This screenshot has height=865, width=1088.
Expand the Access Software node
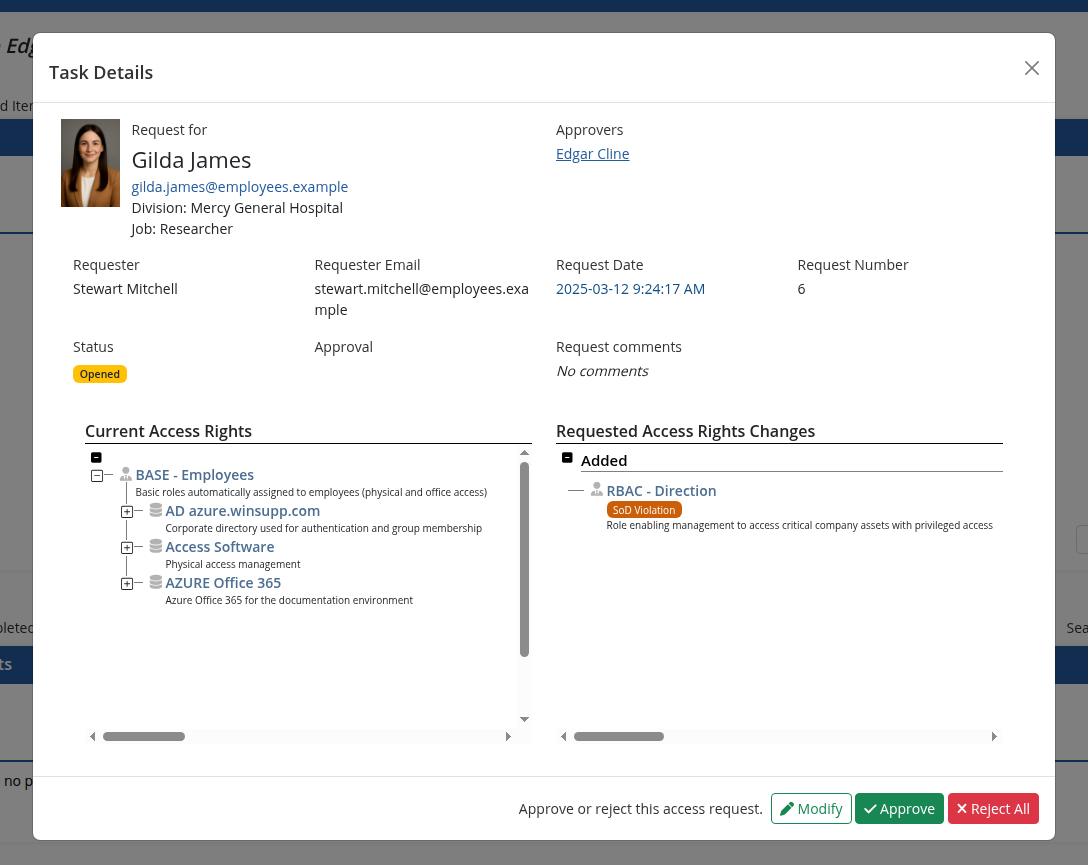(x=127, y=548)
